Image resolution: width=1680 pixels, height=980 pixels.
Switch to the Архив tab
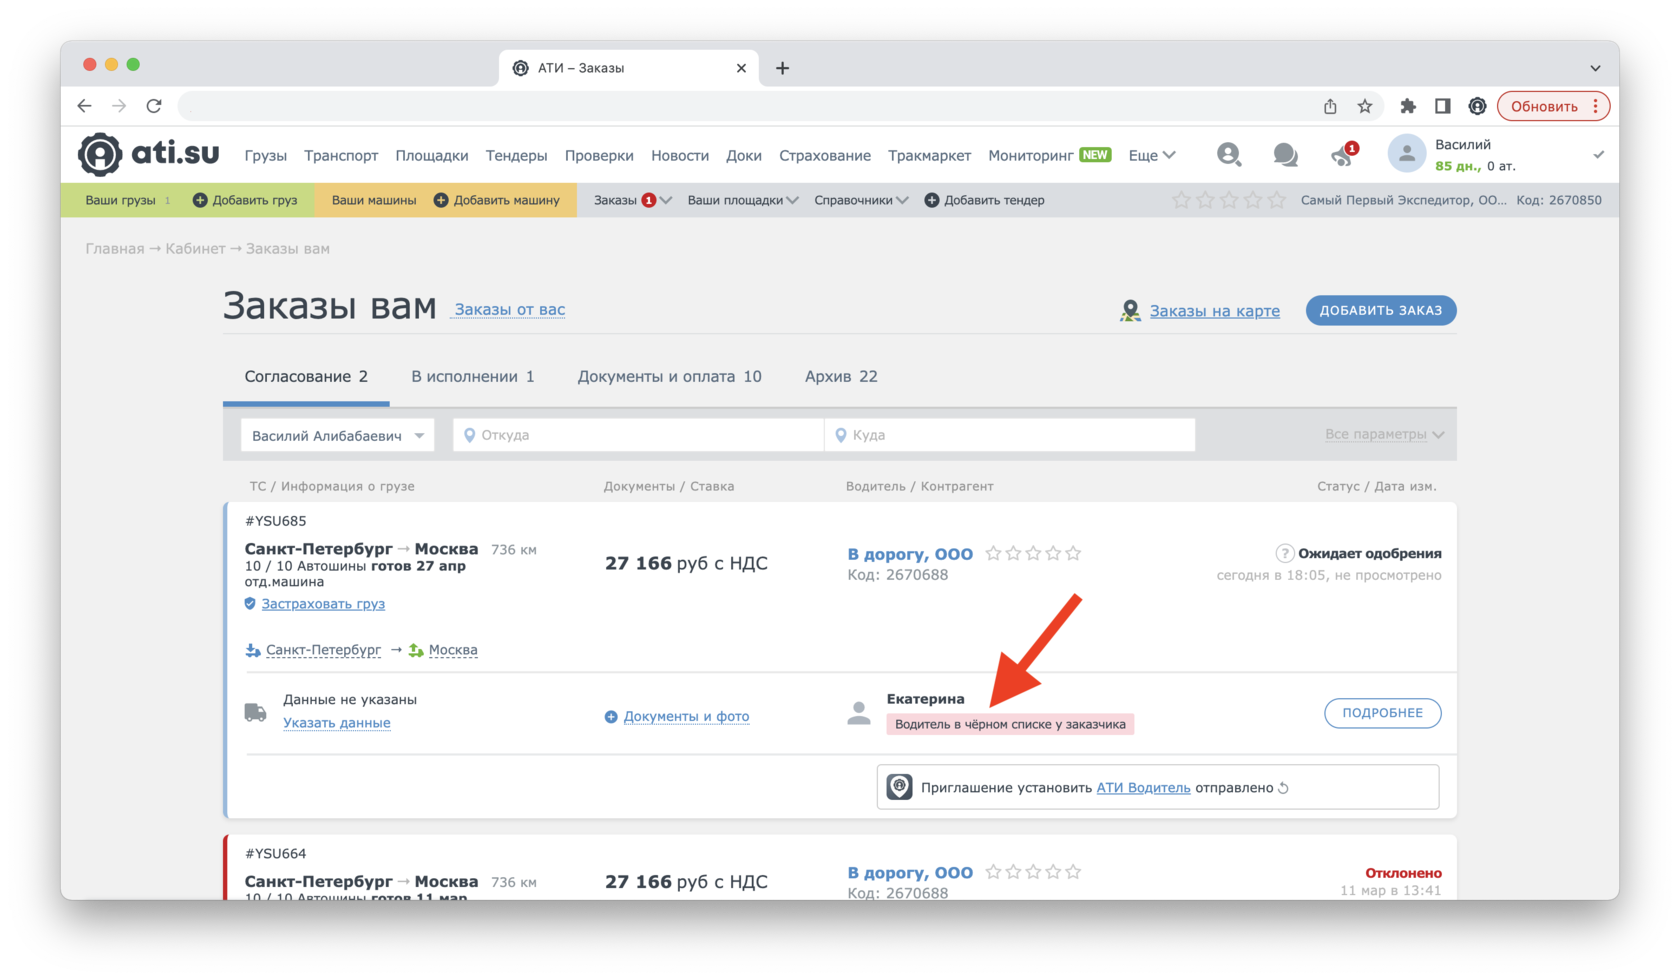point(841,377)
